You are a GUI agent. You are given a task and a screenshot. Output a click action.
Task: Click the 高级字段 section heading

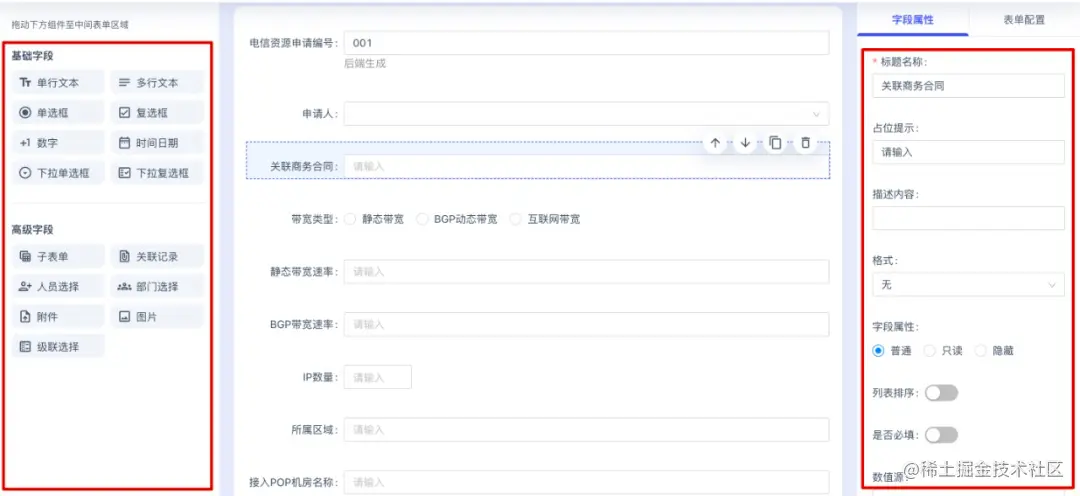pos(32,229)
